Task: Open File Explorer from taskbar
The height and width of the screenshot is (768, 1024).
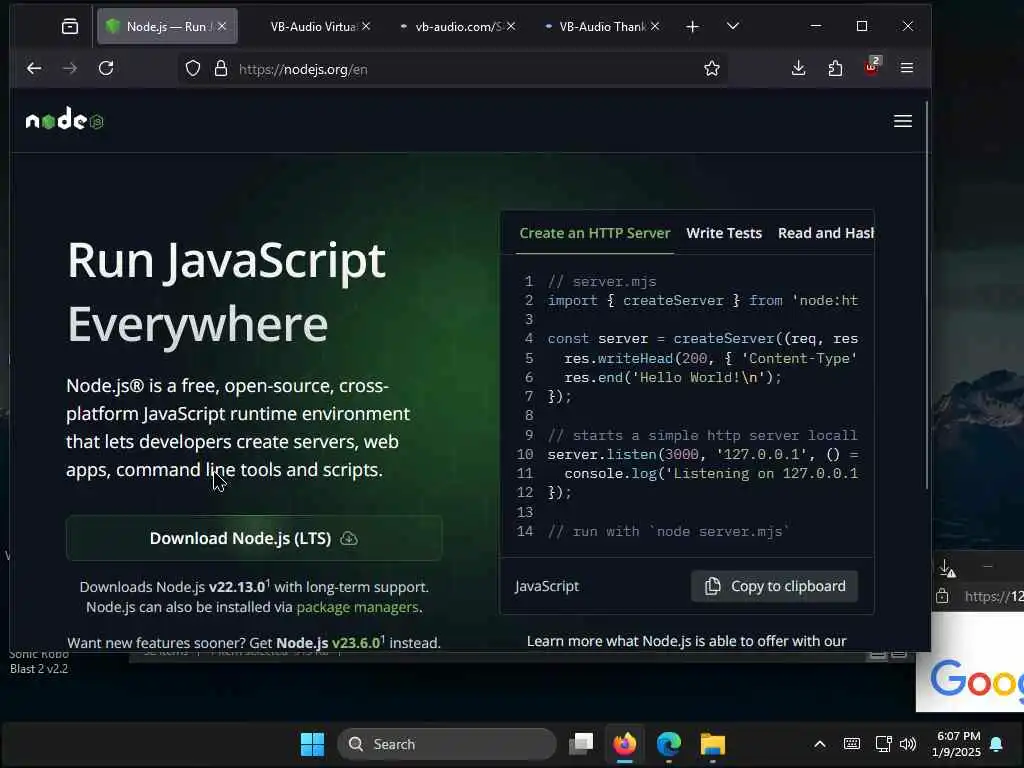Action: [712, 744]
